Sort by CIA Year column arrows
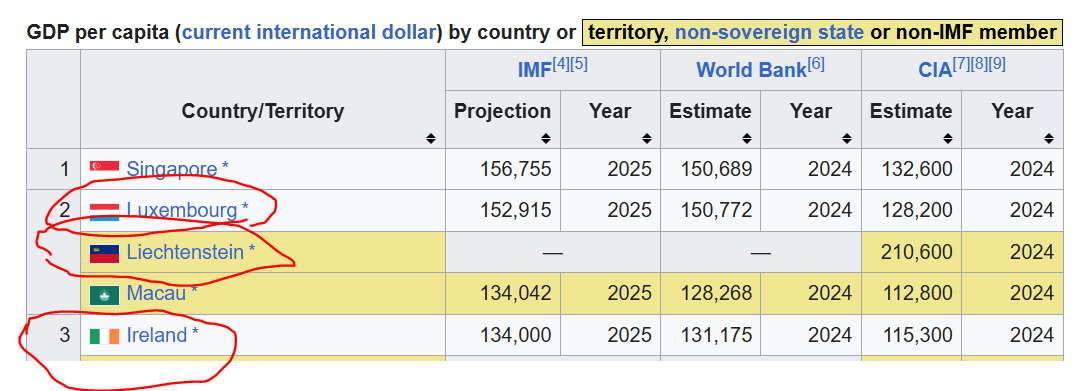This screenshot has height=391, width=1086. [x=1049, y=138]
